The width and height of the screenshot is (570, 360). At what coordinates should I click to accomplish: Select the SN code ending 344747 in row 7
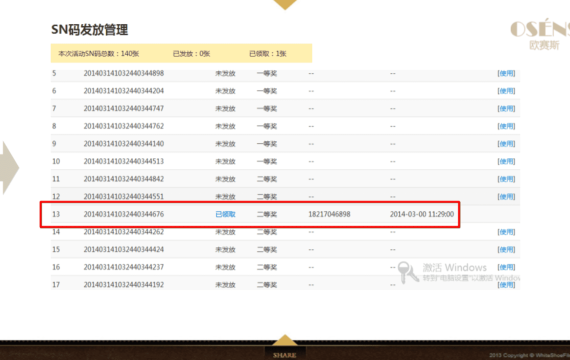(x=124, y=108)
